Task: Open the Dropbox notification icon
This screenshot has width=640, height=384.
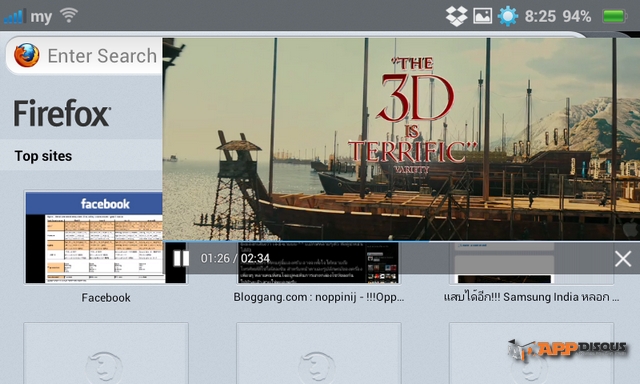Action: [x=456, y=16]
